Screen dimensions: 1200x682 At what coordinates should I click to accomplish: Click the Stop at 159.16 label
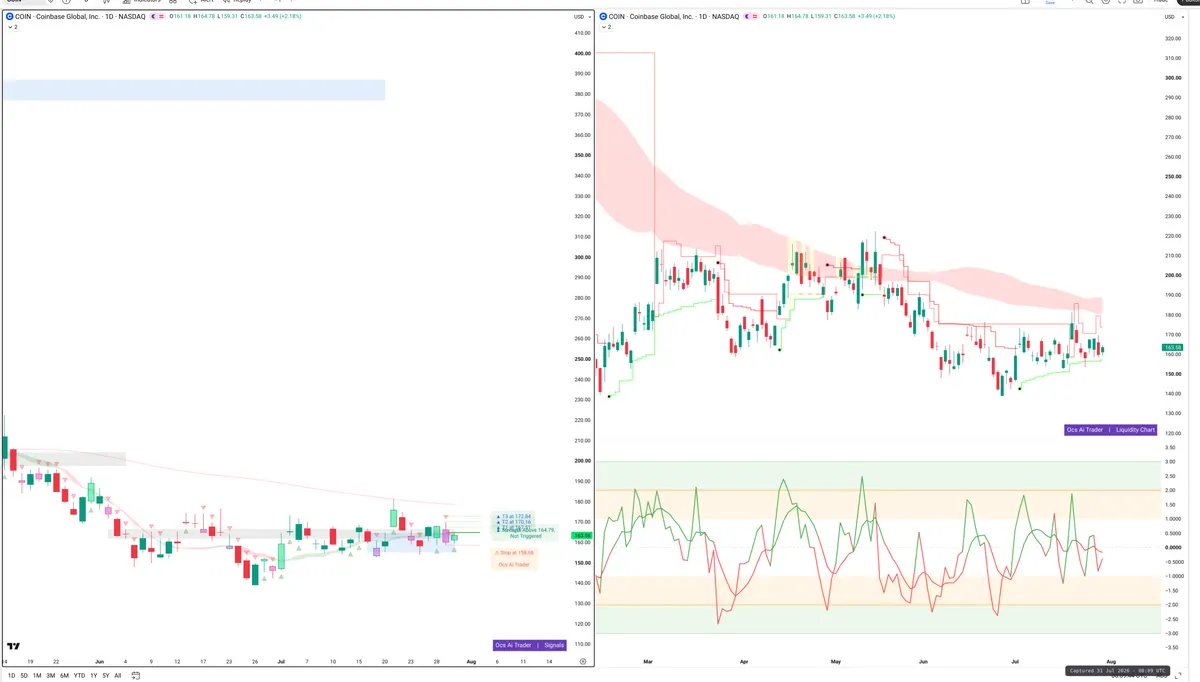pos(515,552)
